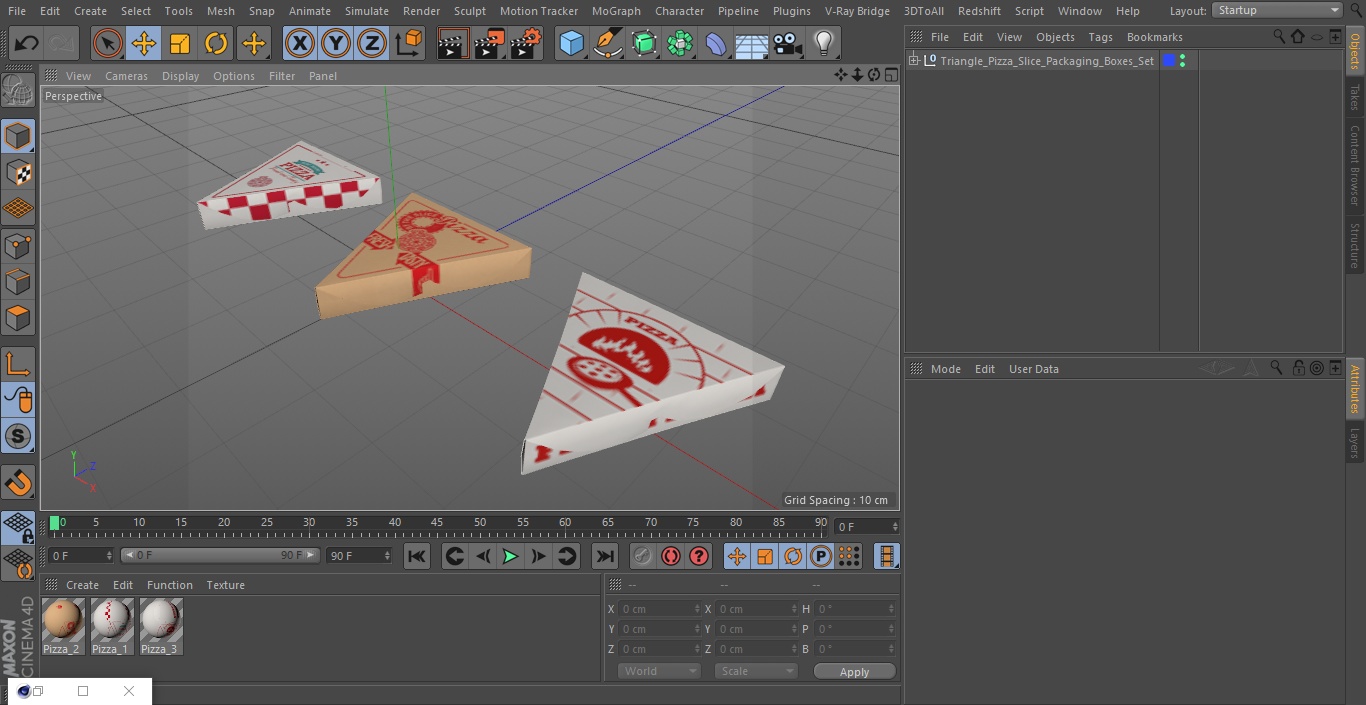This screenshot has width=1366, height=705.
Task: Select the Pizza_2 material thumbnail
Action: 63,627
